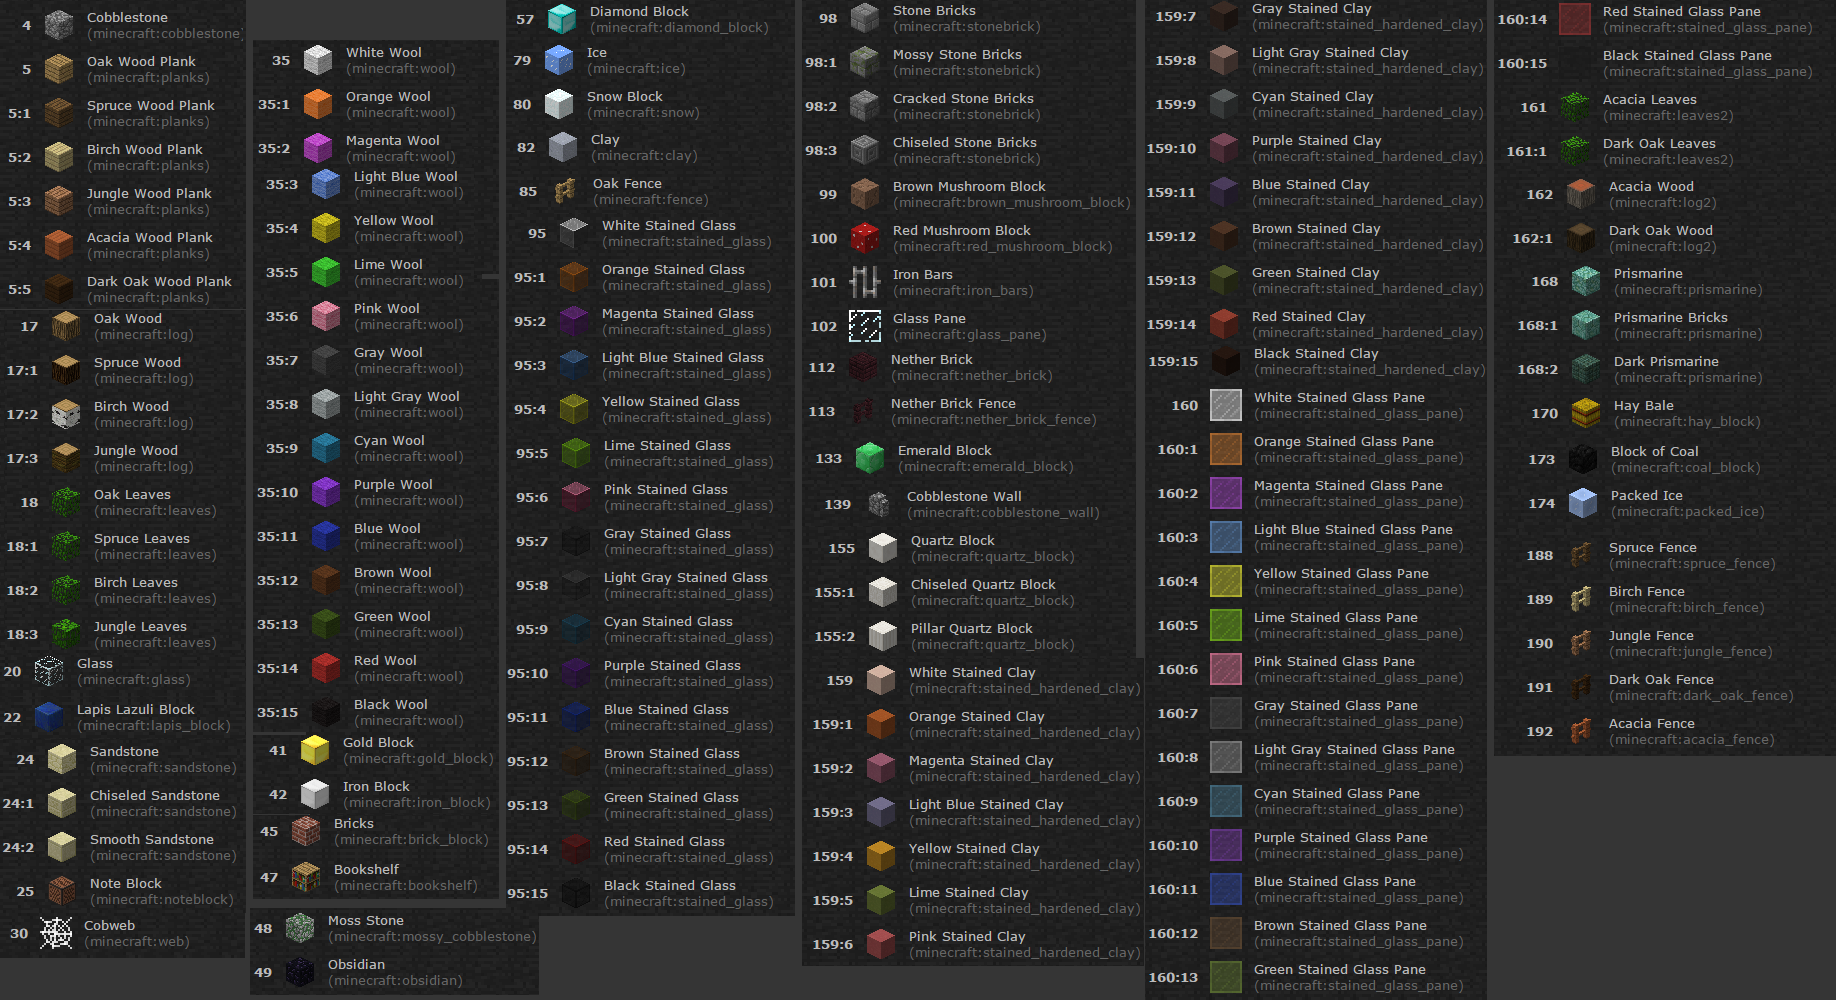
Task: Choose the Lime Stained Glass Pane swatch
Action: 1226,625
